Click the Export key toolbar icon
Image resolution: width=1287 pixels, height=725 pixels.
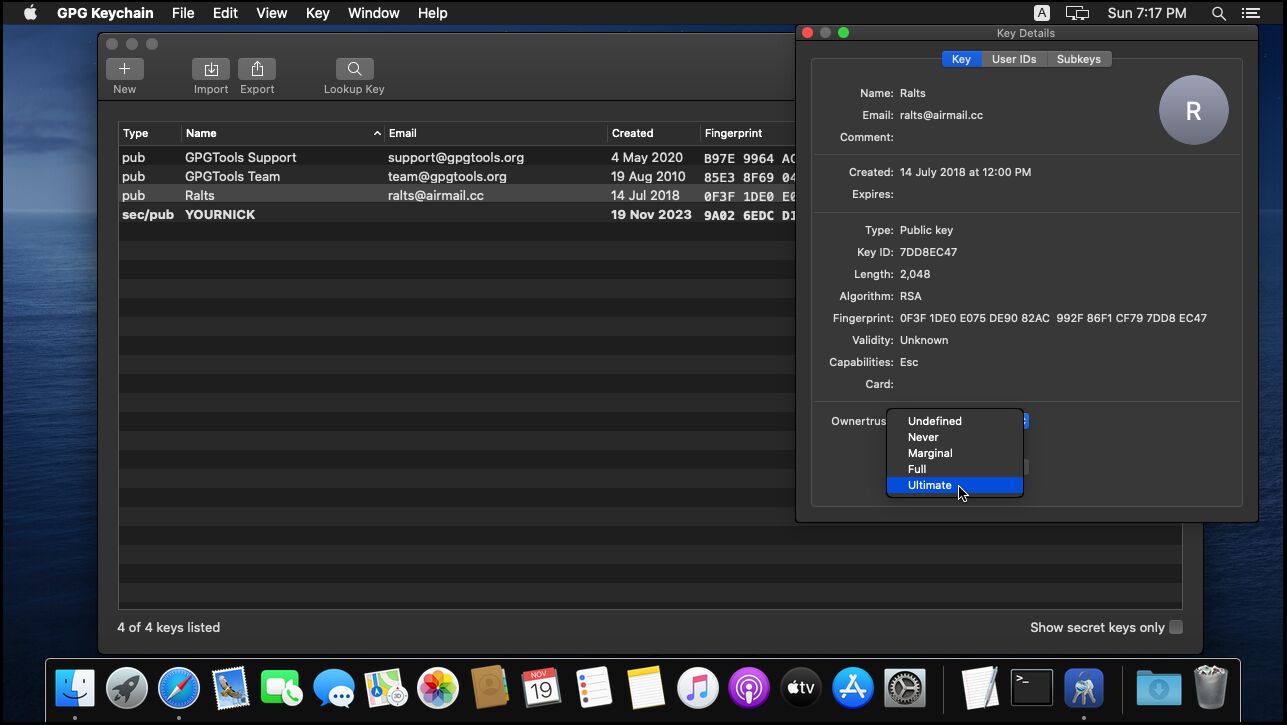click(x=257, y=69)
